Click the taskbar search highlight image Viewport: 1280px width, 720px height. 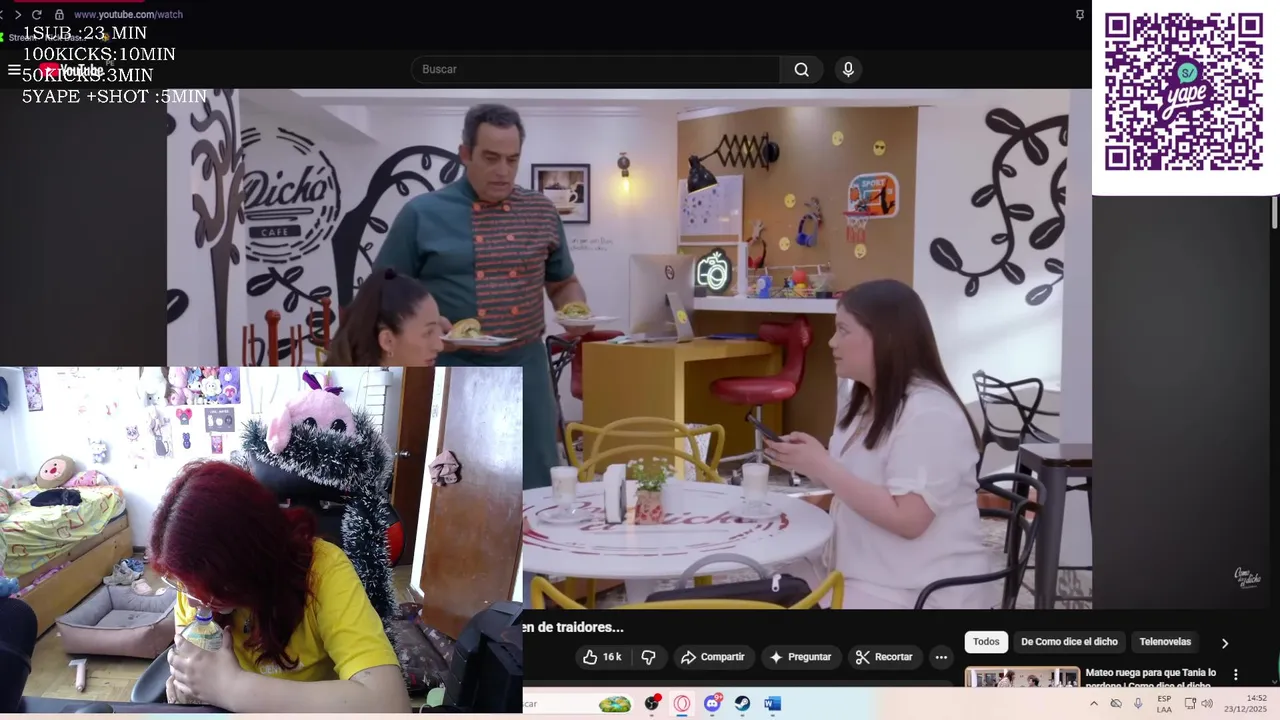(615, 704)
